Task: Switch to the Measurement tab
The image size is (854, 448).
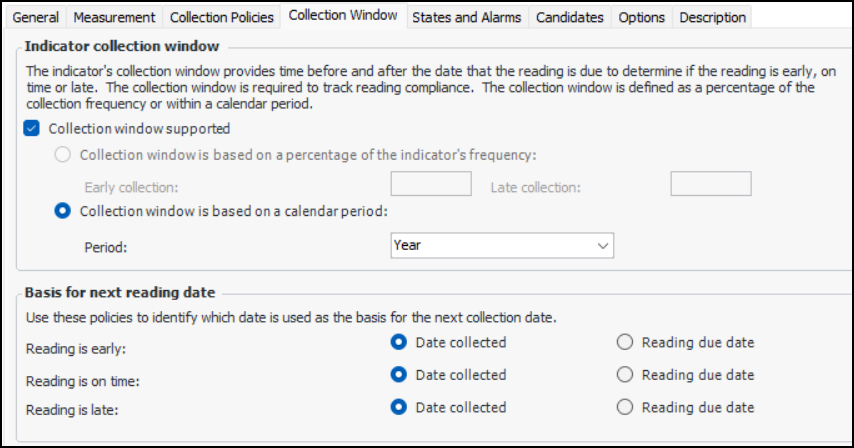Action: (114, 17)
